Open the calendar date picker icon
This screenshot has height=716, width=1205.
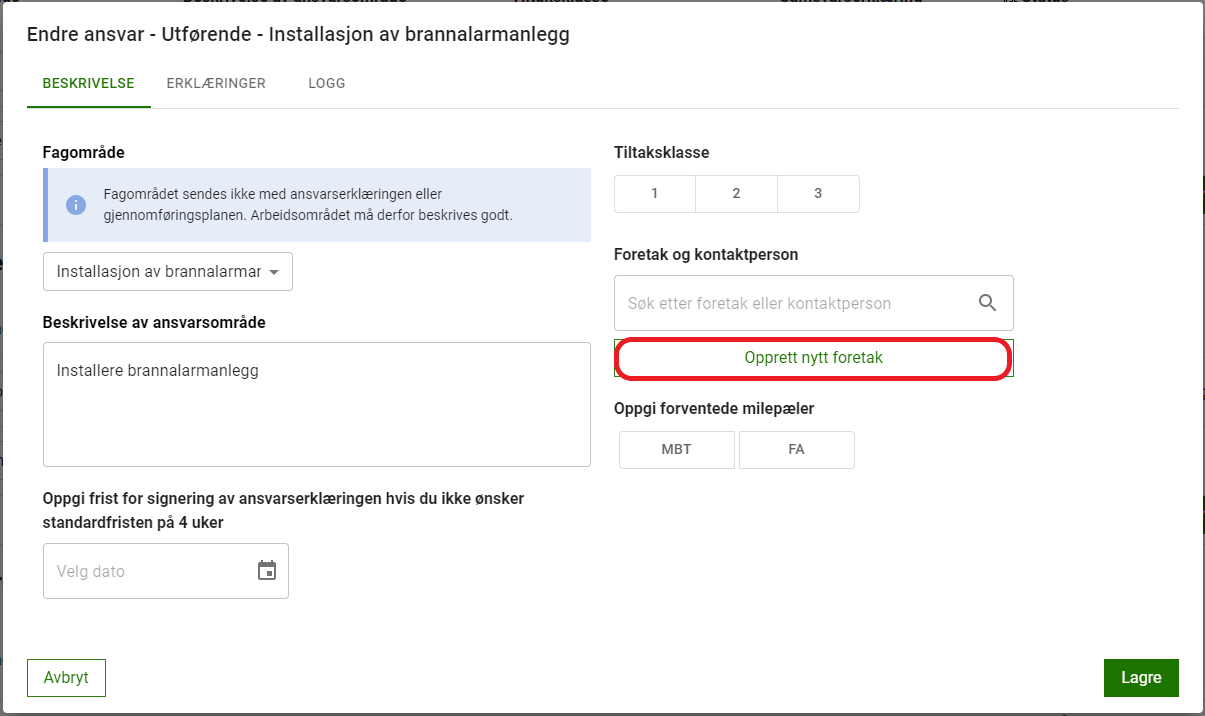click(x=267, y=571)
